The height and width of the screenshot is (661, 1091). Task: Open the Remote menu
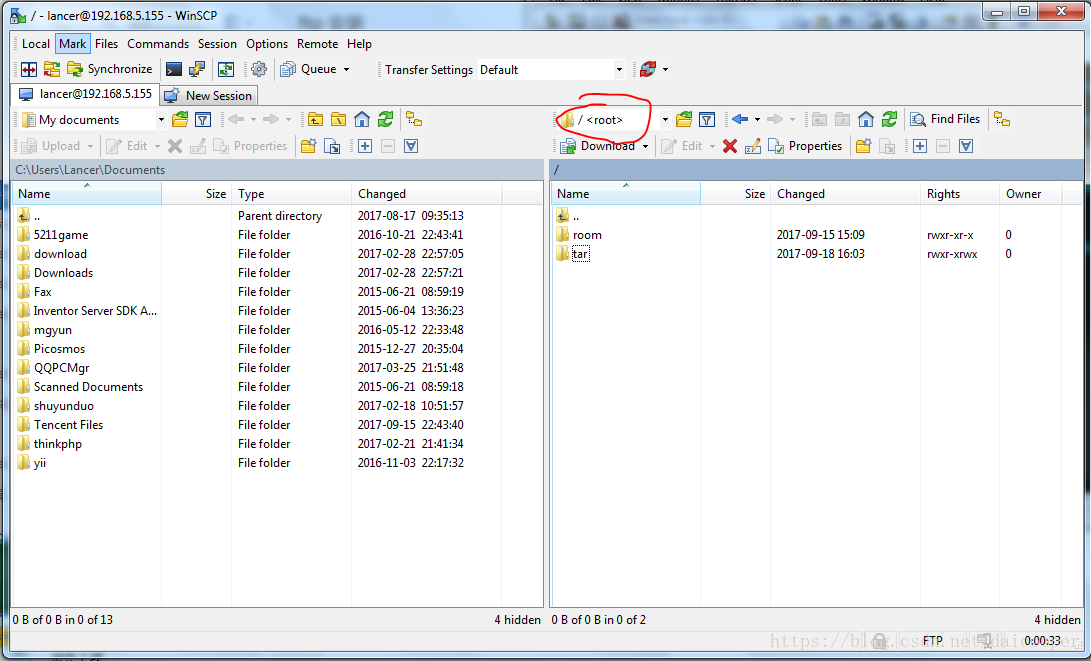tap(317, 44)
